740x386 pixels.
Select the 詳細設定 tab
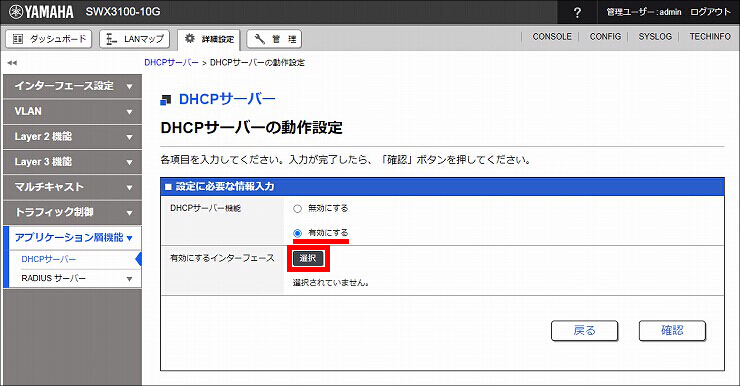(209, 39)
